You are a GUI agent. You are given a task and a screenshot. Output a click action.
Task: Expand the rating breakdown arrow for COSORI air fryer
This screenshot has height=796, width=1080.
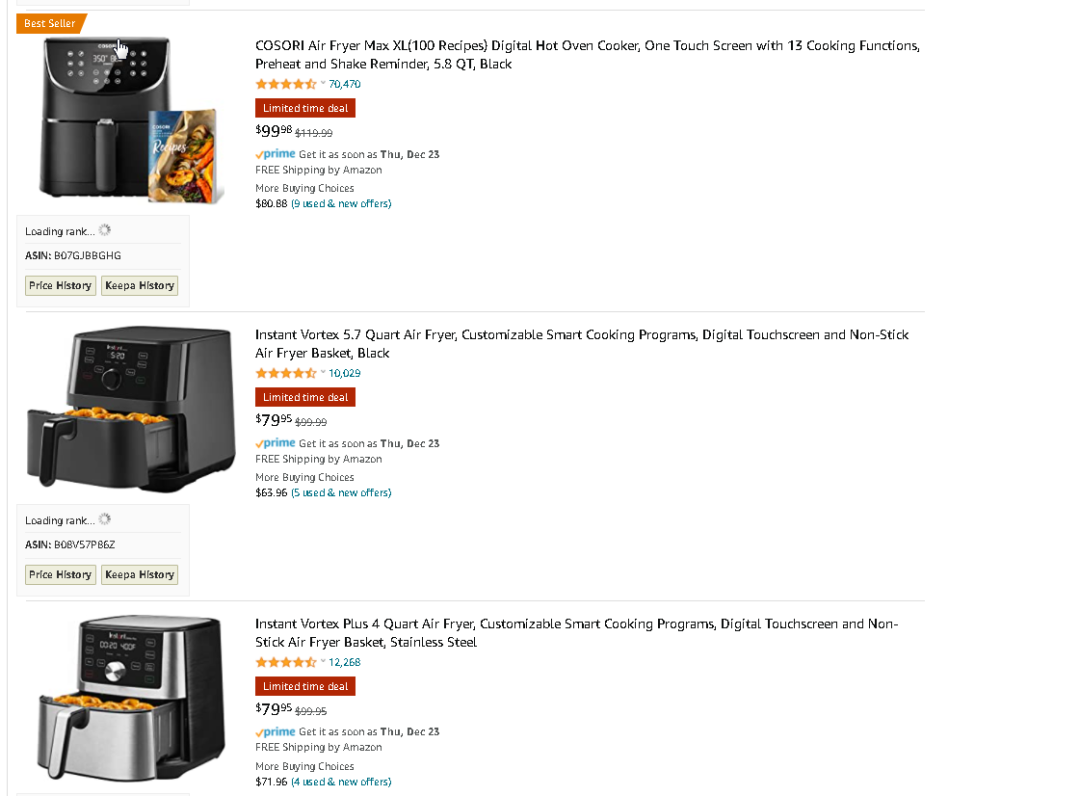[323, 84]
